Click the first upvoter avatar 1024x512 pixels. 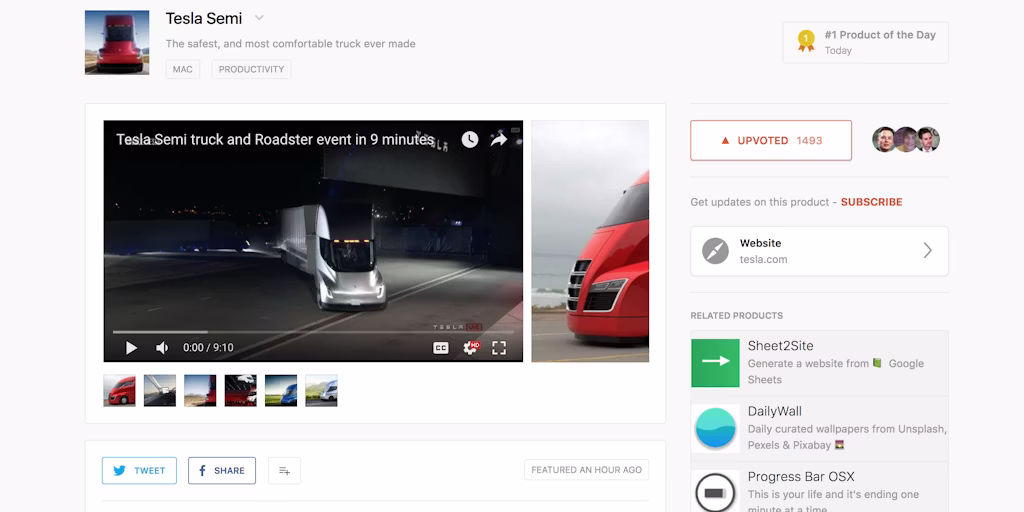pos(884,140)
